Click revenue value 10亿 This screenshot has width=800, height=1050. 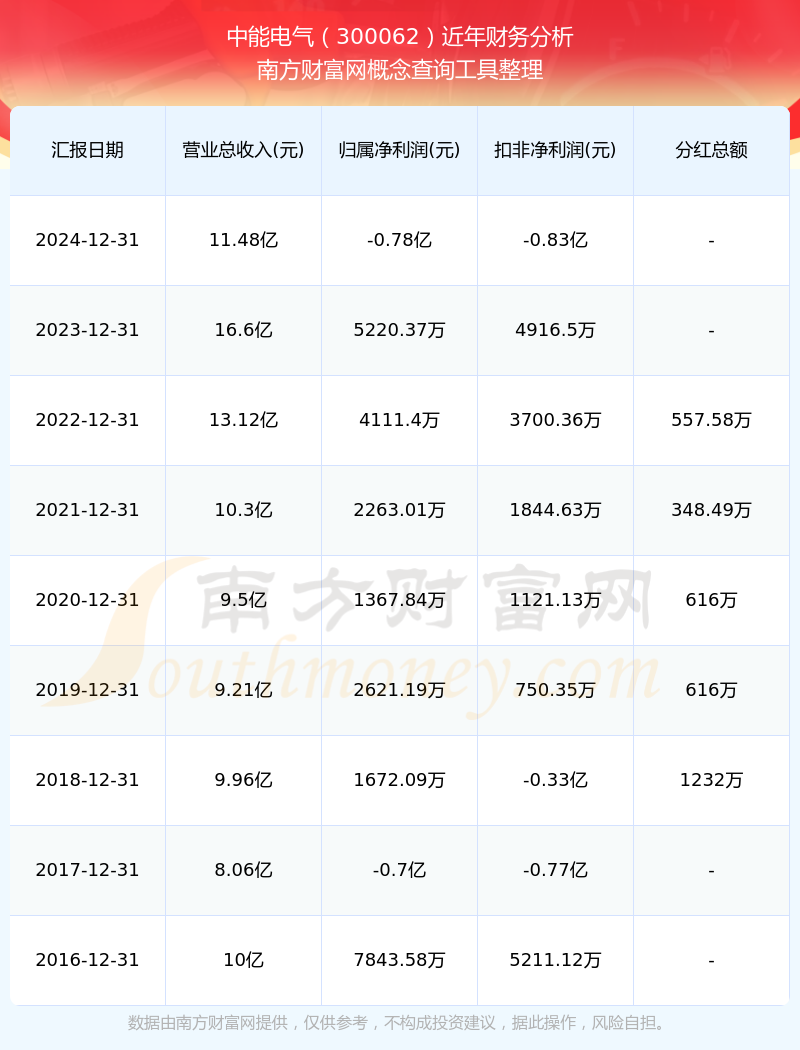tap(244, 960)
